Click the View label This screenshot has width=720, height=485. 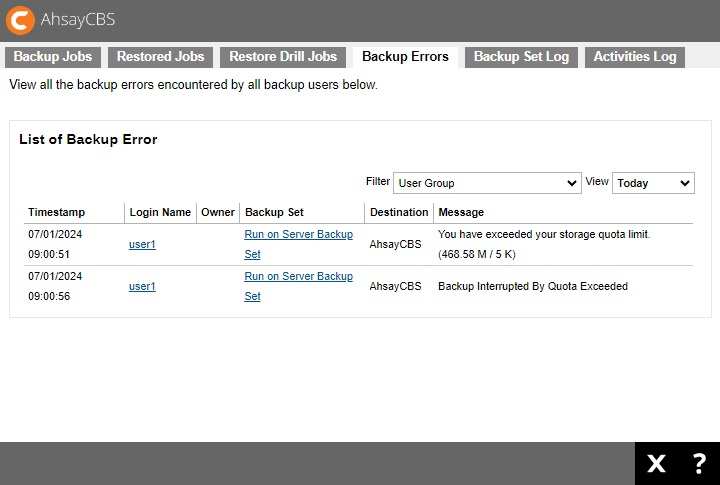tap(597, 181)
